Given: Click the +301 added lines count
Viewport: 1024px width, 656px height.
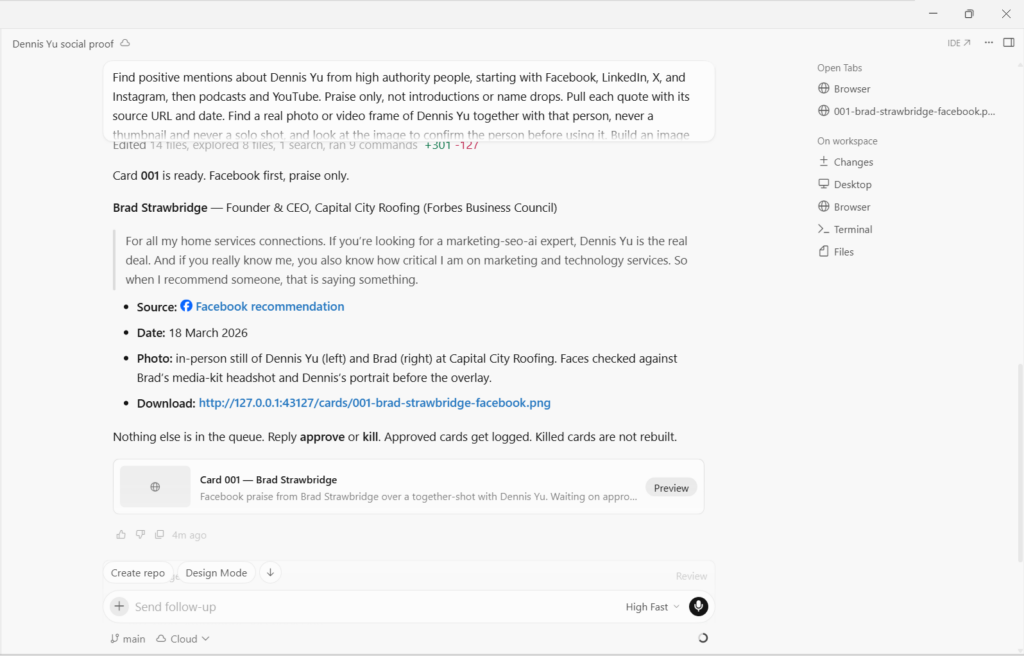Looking at the screenshot, I should (438, 145).
